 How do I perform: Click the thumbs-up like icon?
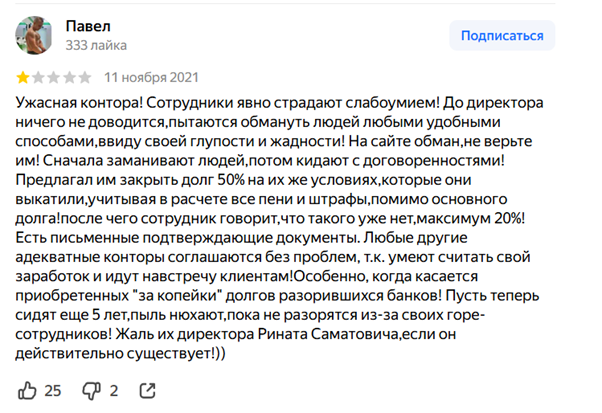pos(27,389)
